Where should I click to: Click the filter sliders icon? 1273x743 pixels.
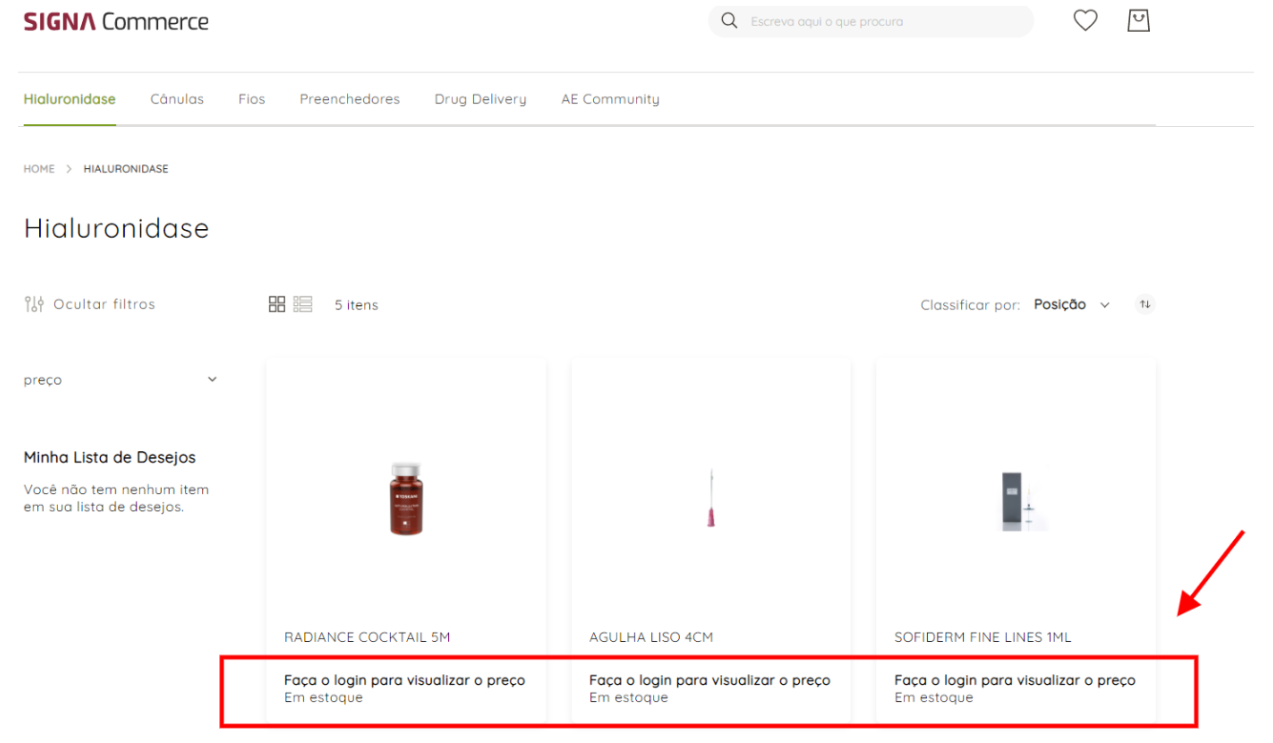tap(34, 304)
